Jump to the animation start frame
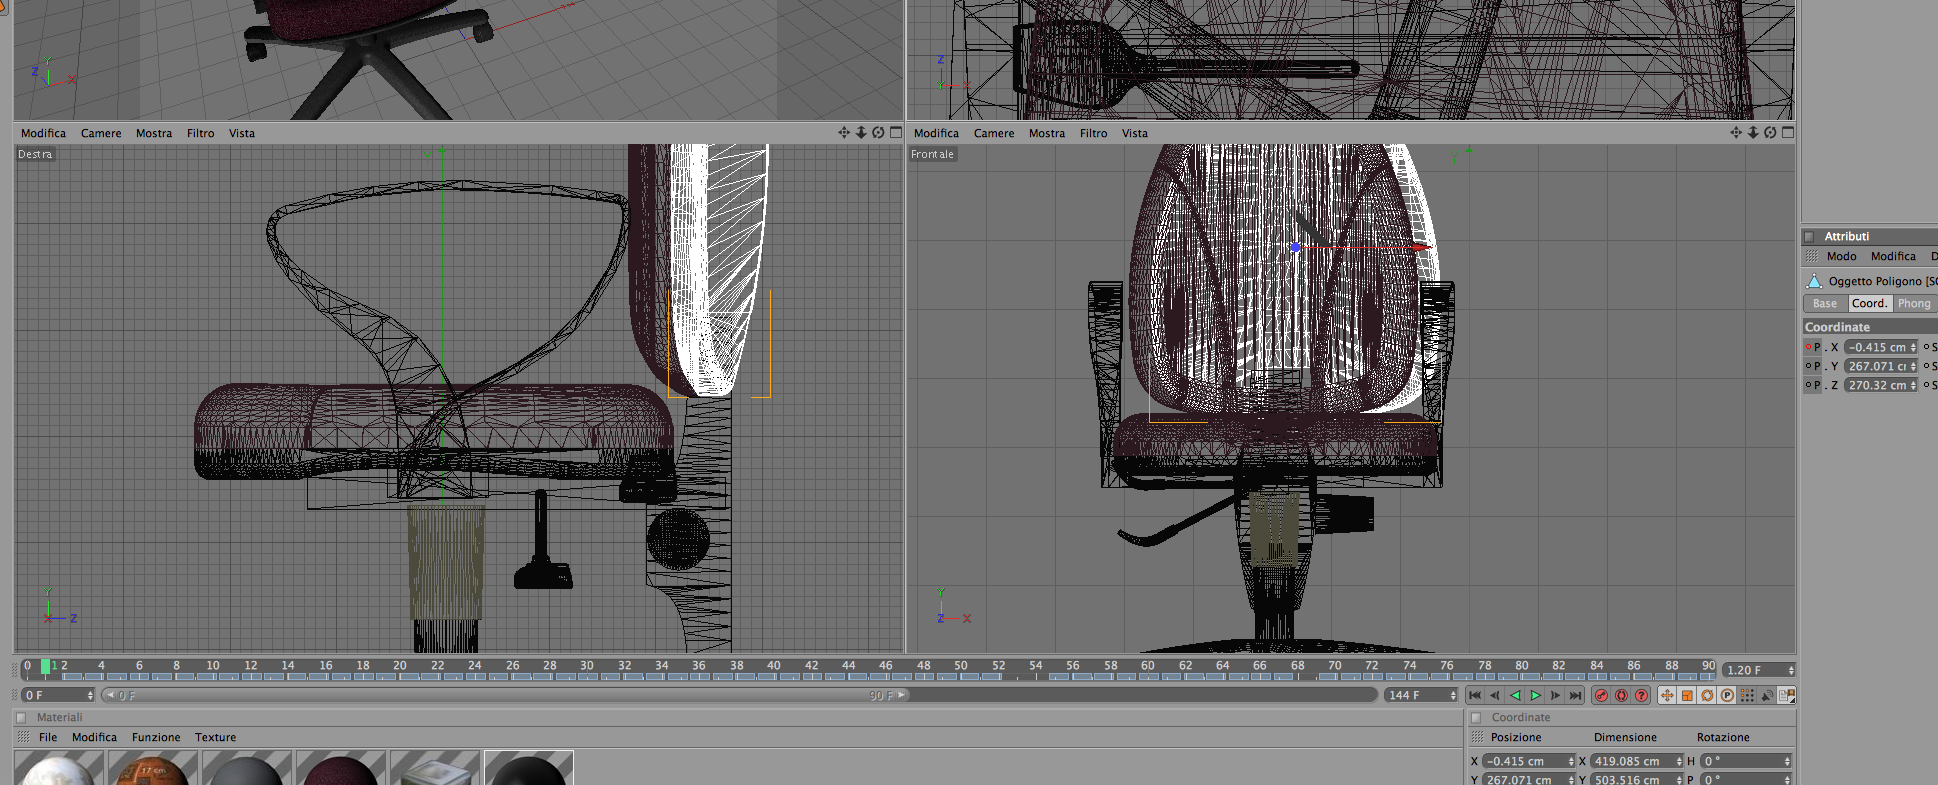This screenshot has width=1938, height=785. 1475,695
